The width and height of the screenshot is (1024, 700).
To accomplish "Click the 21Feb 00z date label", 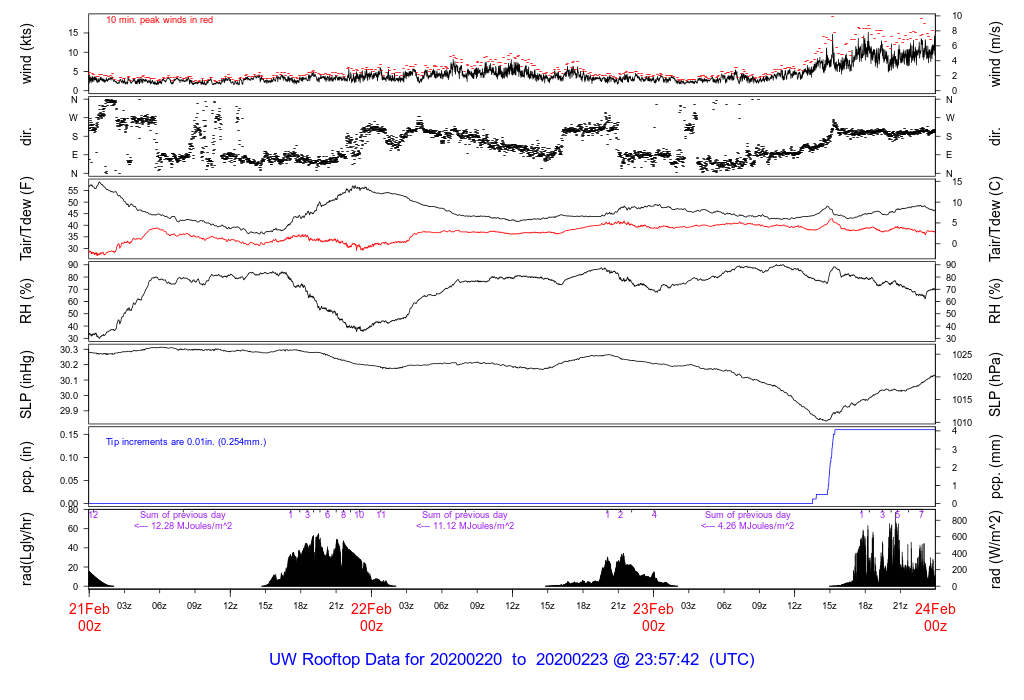I will click(x=89, y=617).
